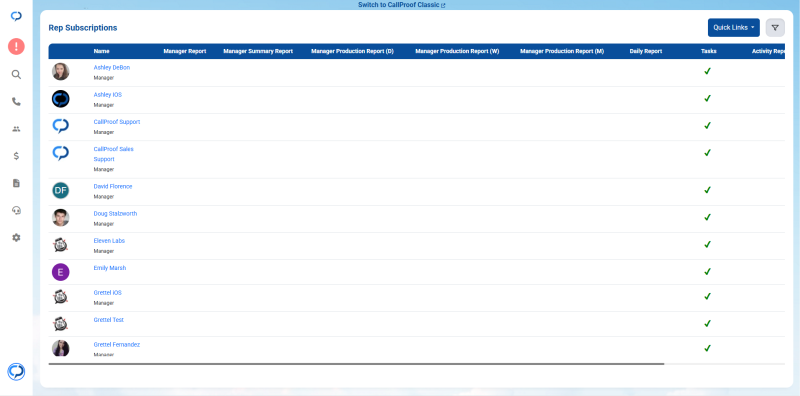The image size is (800, 396).
Task: Click the Ashley iOS avatar
Action: tap(61, 99)
